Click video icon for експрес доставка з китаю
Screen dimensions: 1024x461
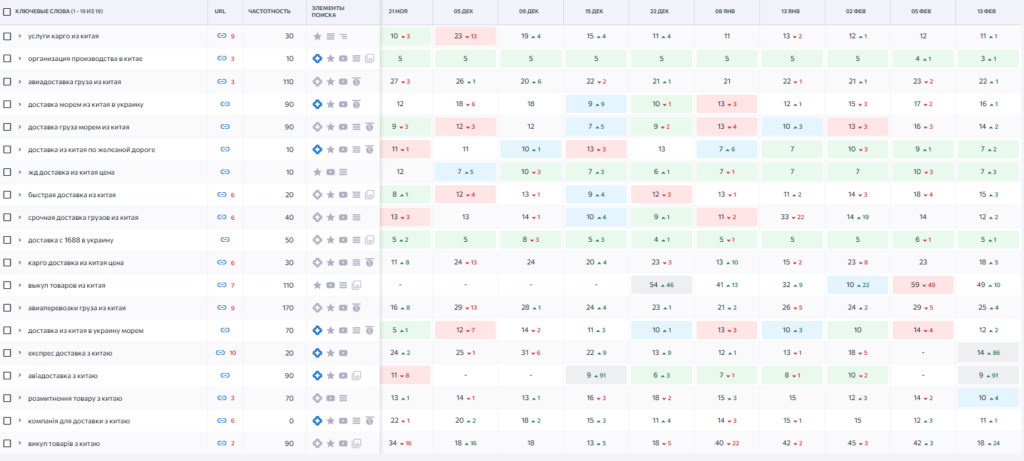click(x=344, y=353)
